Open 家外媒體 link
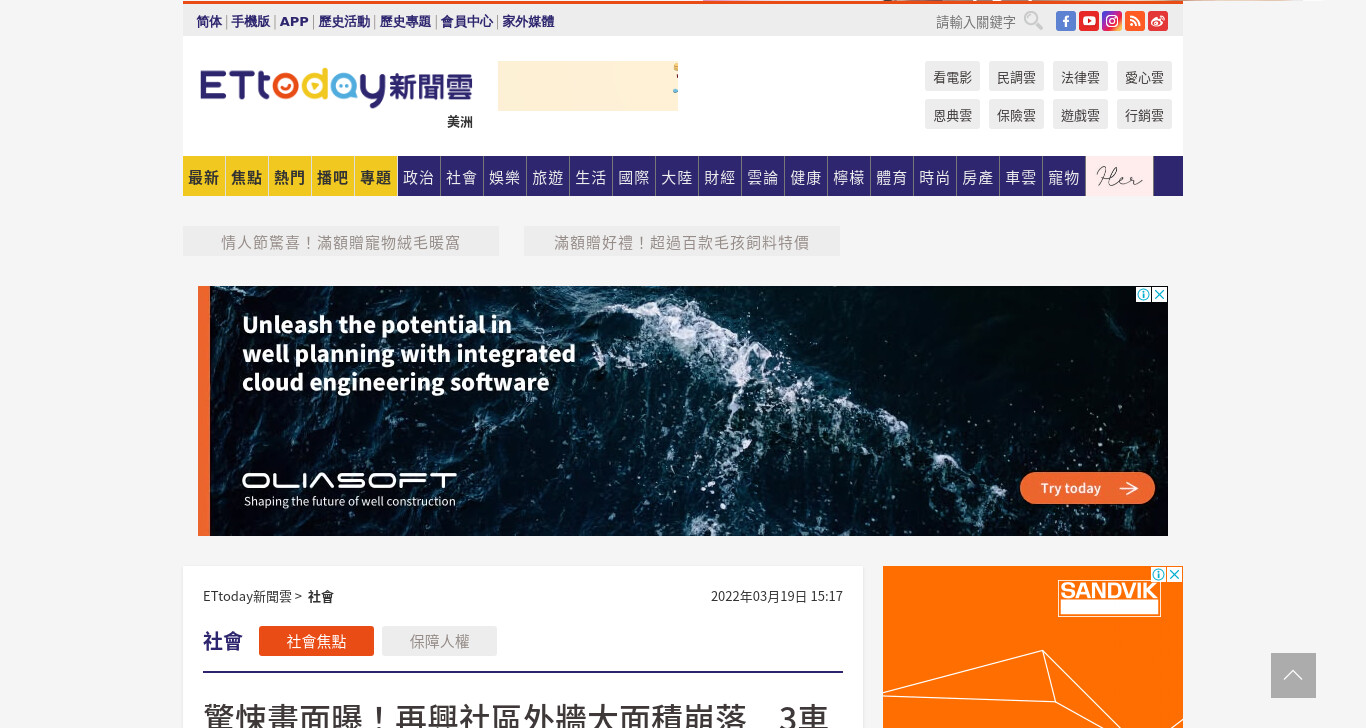The image size is (1366, 728). coord(528,21)
